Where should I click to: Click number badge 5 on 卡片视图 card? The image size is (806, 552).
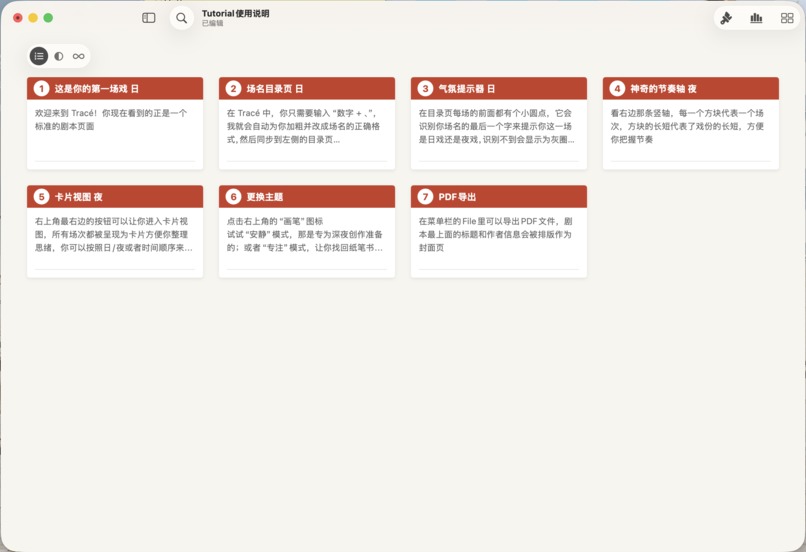(x=42, y=196)
